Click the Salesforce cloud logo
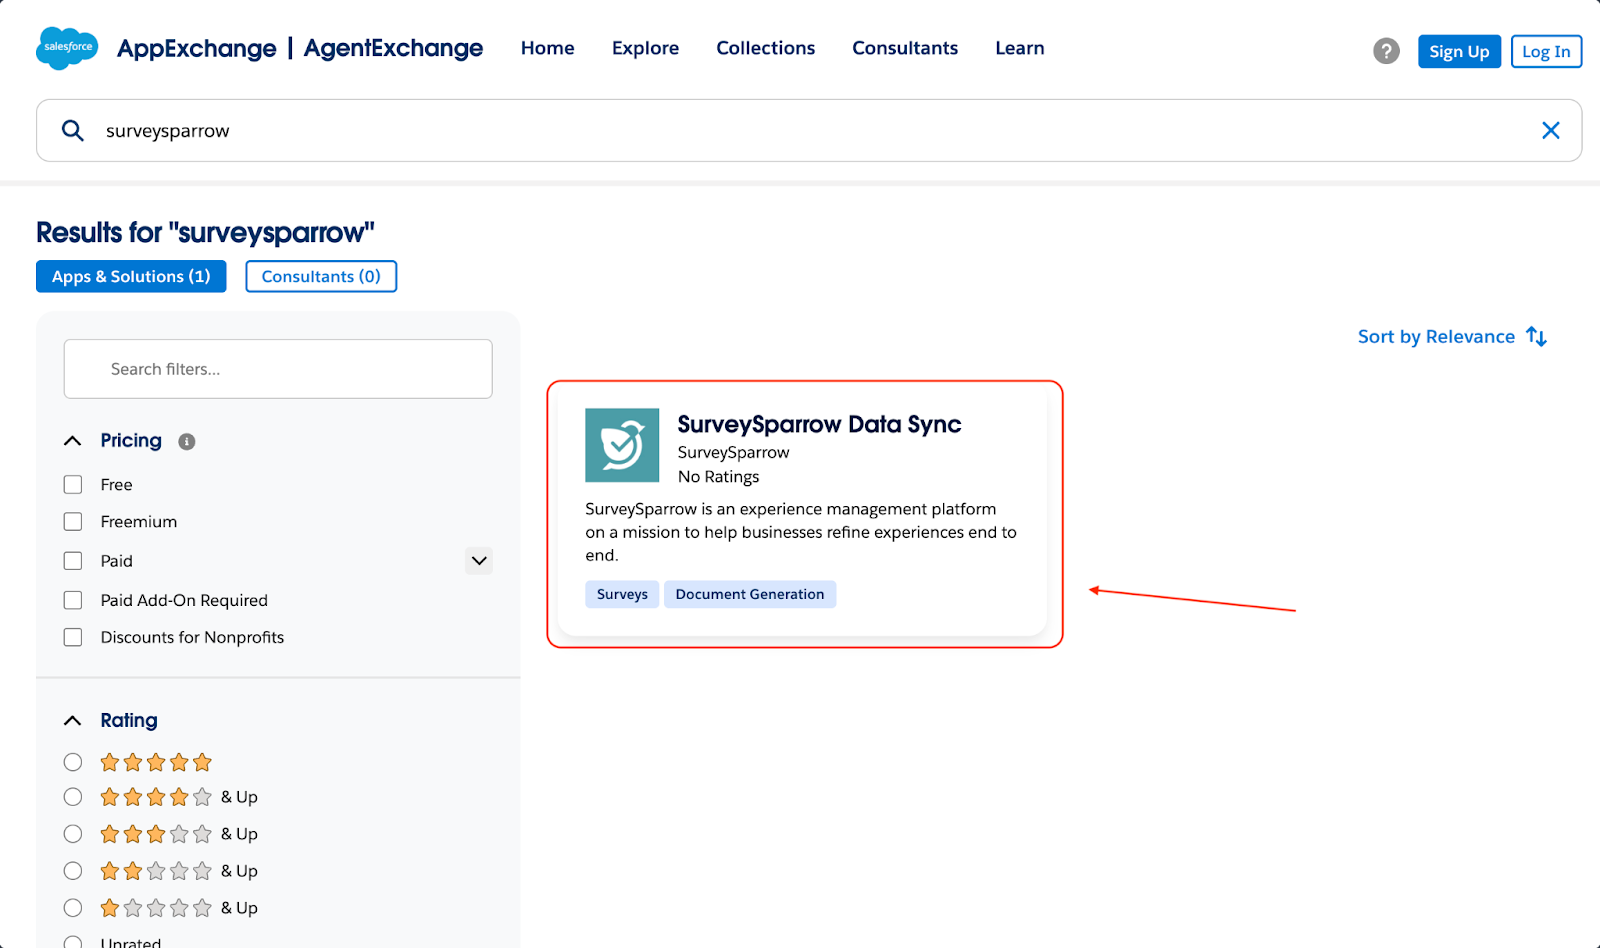Viewport: 1600px width, 948px height. pyautogui.click(x=67, y=48)
